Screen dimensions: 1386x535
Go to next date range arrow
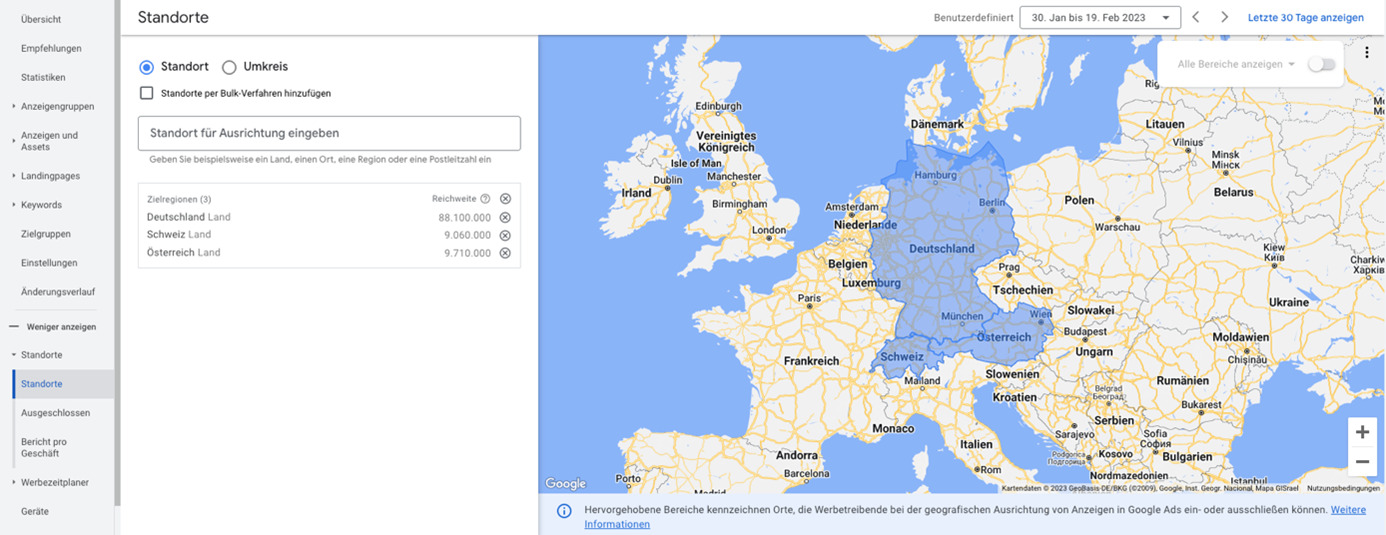[x=1225, y=18]
